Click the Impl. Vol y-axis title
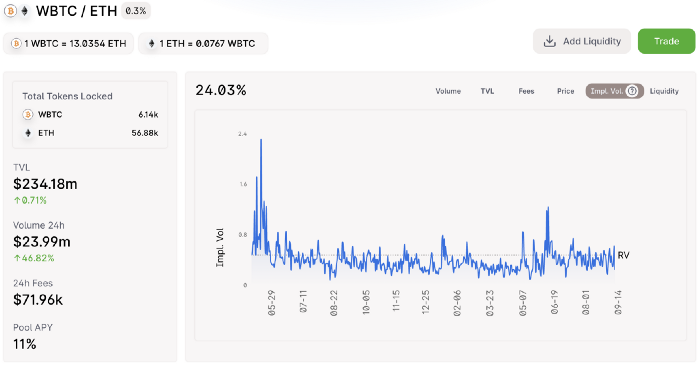 tap(220, 248)
